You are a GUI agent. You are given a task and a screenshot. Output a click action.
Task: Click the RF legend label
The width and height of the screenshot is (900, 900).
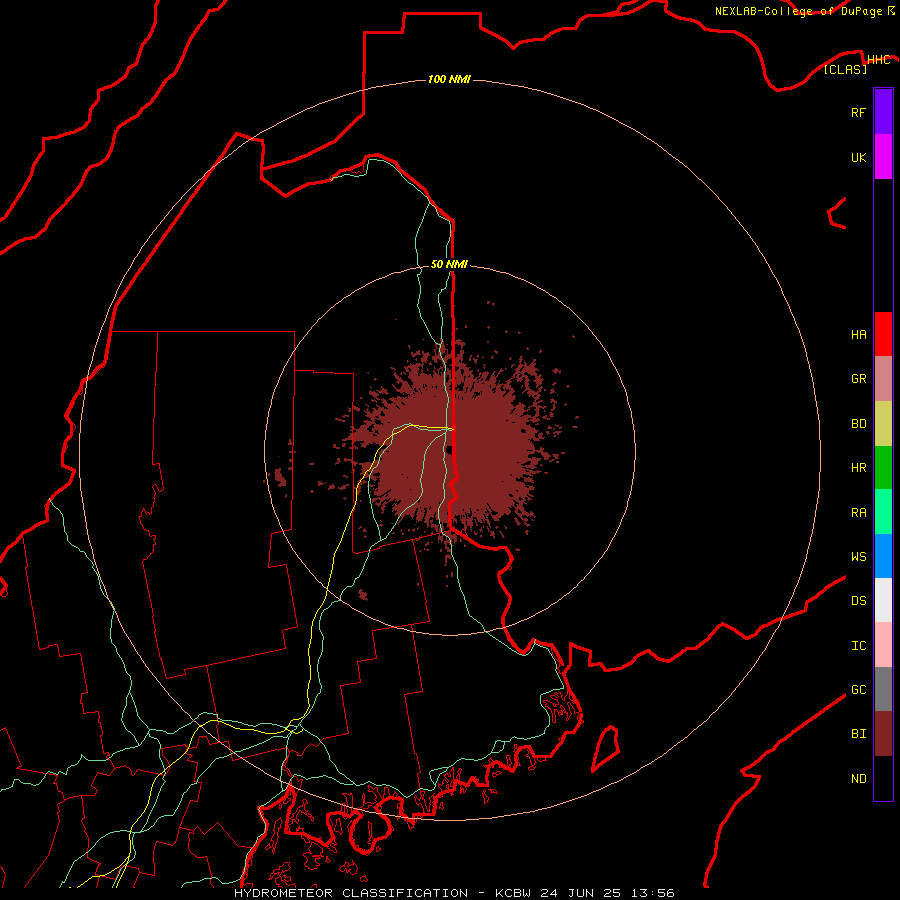858,112
